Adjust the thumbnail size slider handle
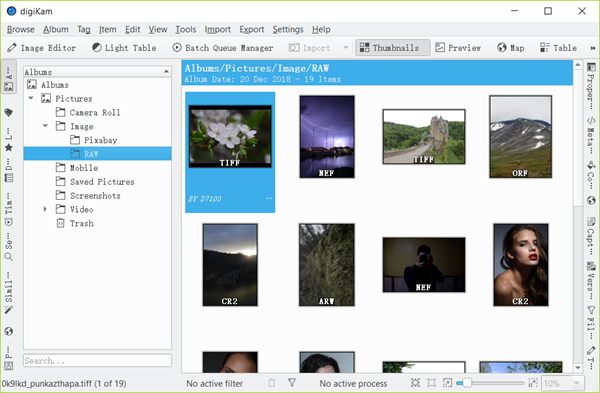The width and height of the screenshot is (600, 393). pyautogui.click(x=467, y=383)
